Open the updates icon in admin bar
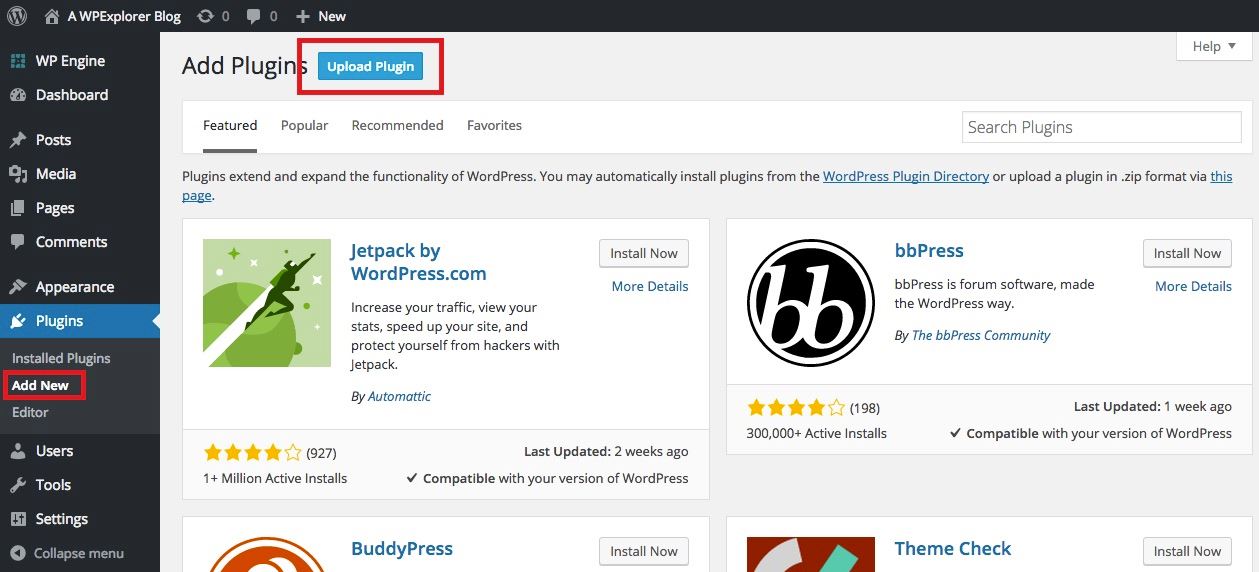This screenshot has height=572, width=1259. point(205,15)
